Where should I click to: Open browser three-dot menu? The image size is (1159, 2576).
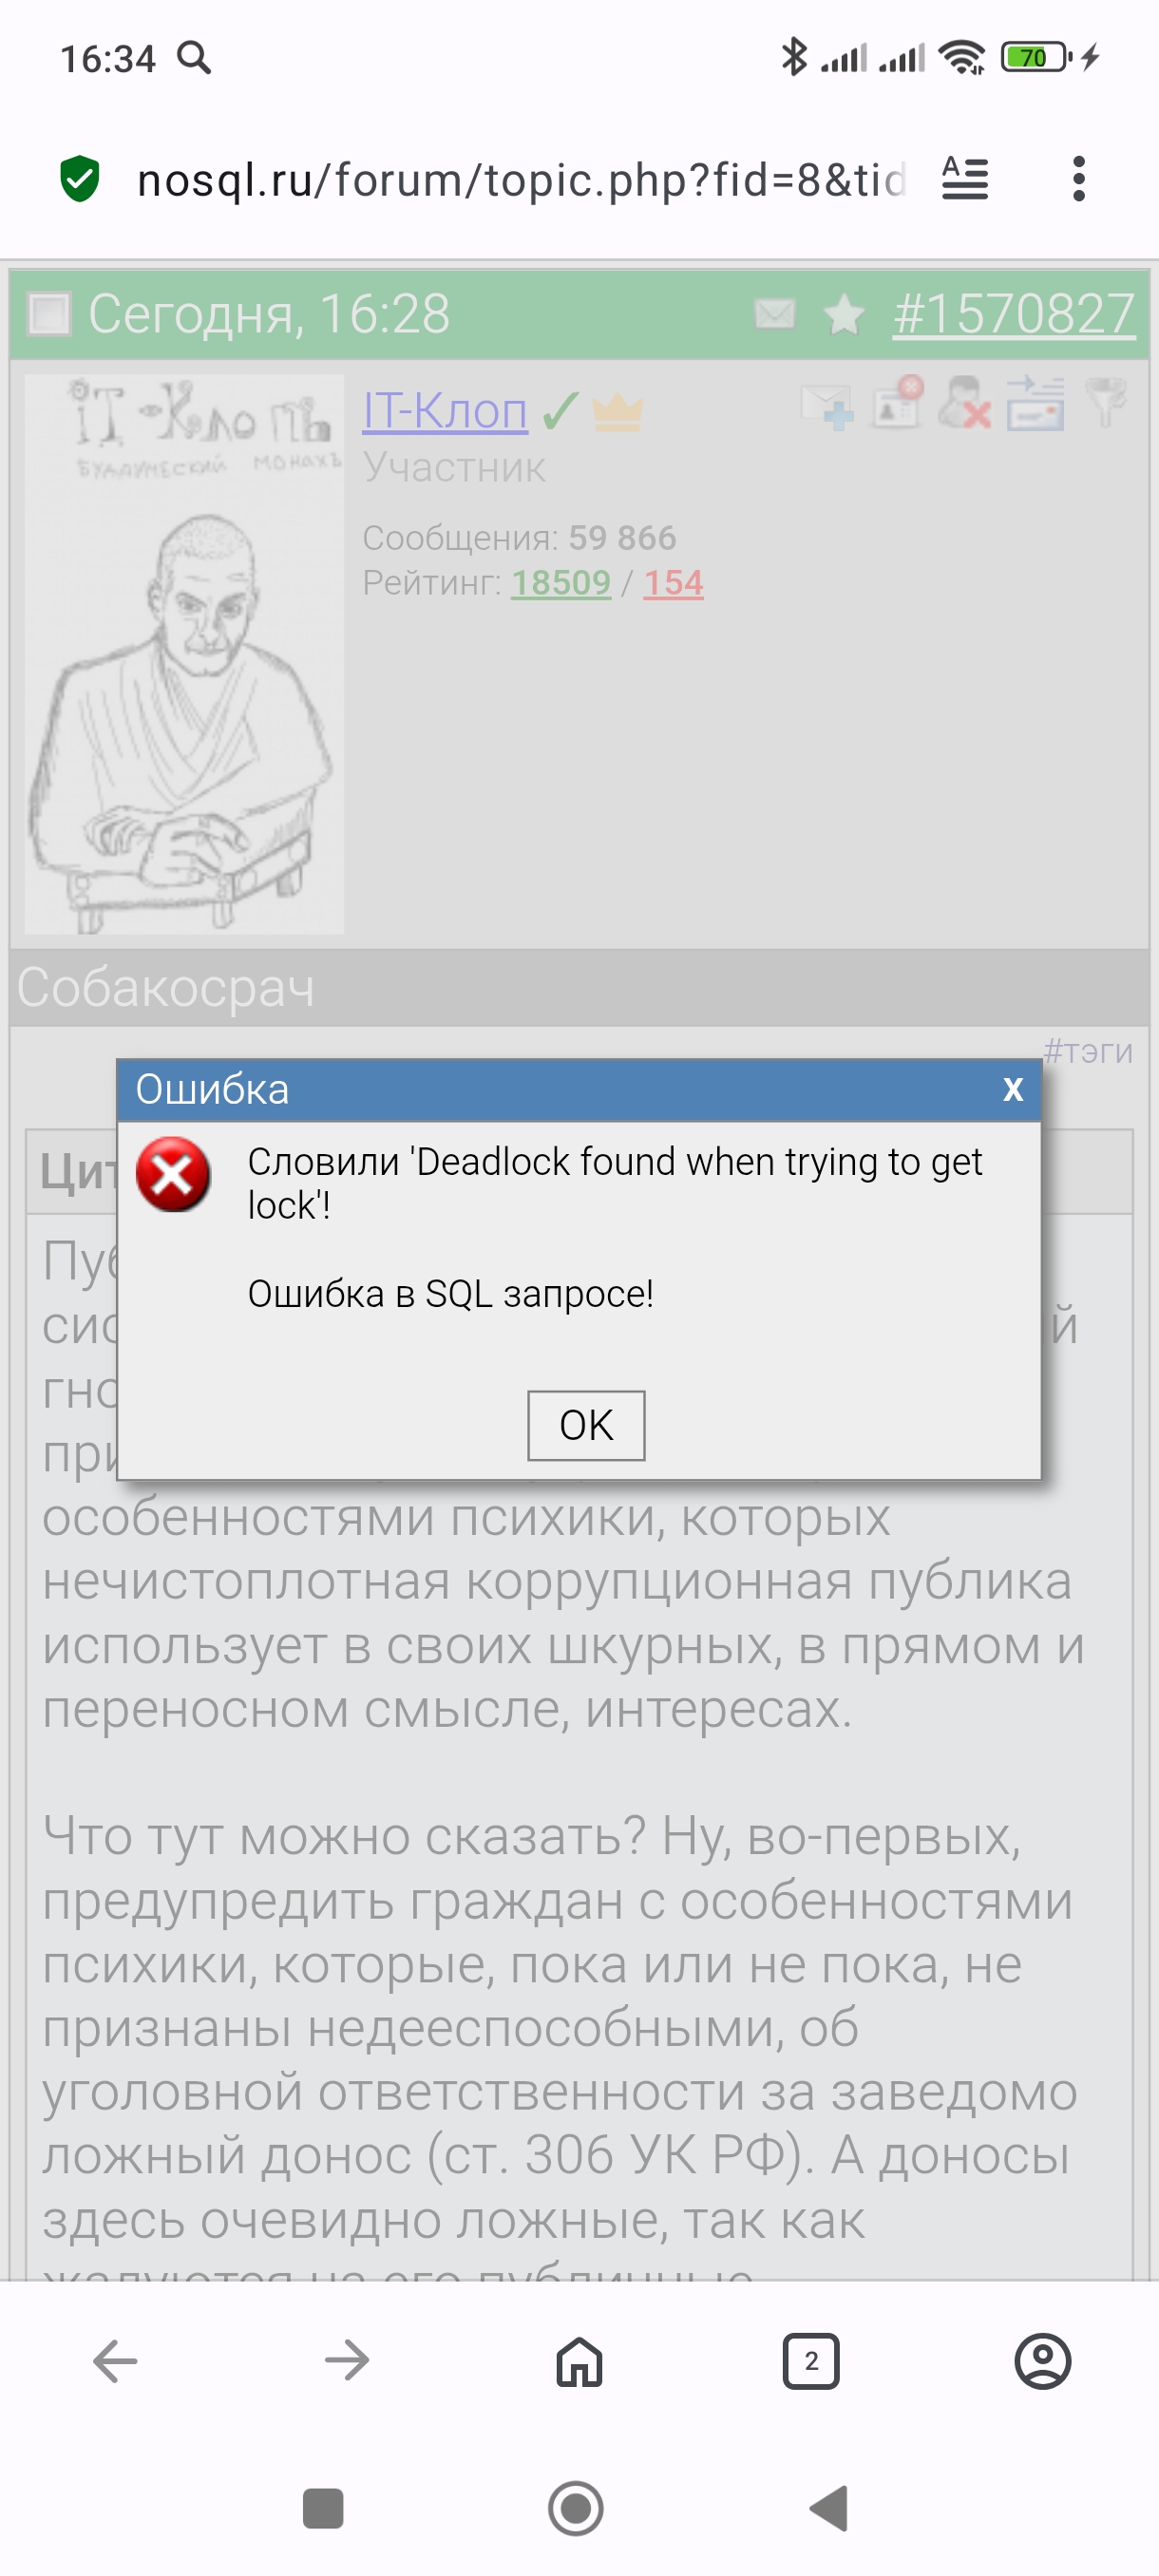[1078, 179]
